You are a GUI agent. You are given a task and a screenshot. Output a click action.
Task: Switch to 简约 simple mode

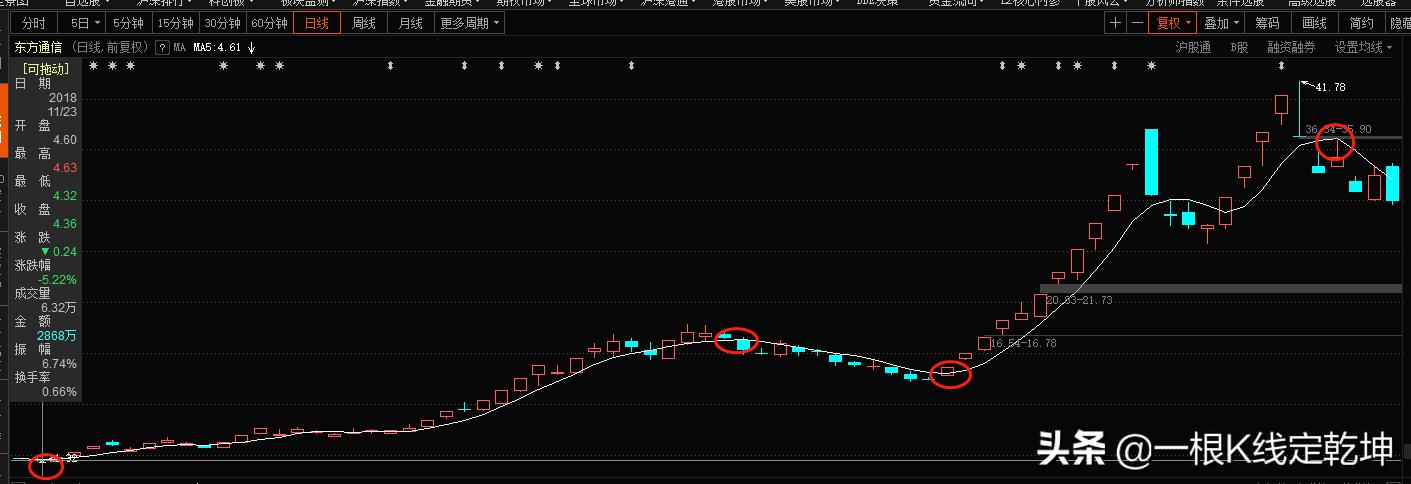[1361, 23]
